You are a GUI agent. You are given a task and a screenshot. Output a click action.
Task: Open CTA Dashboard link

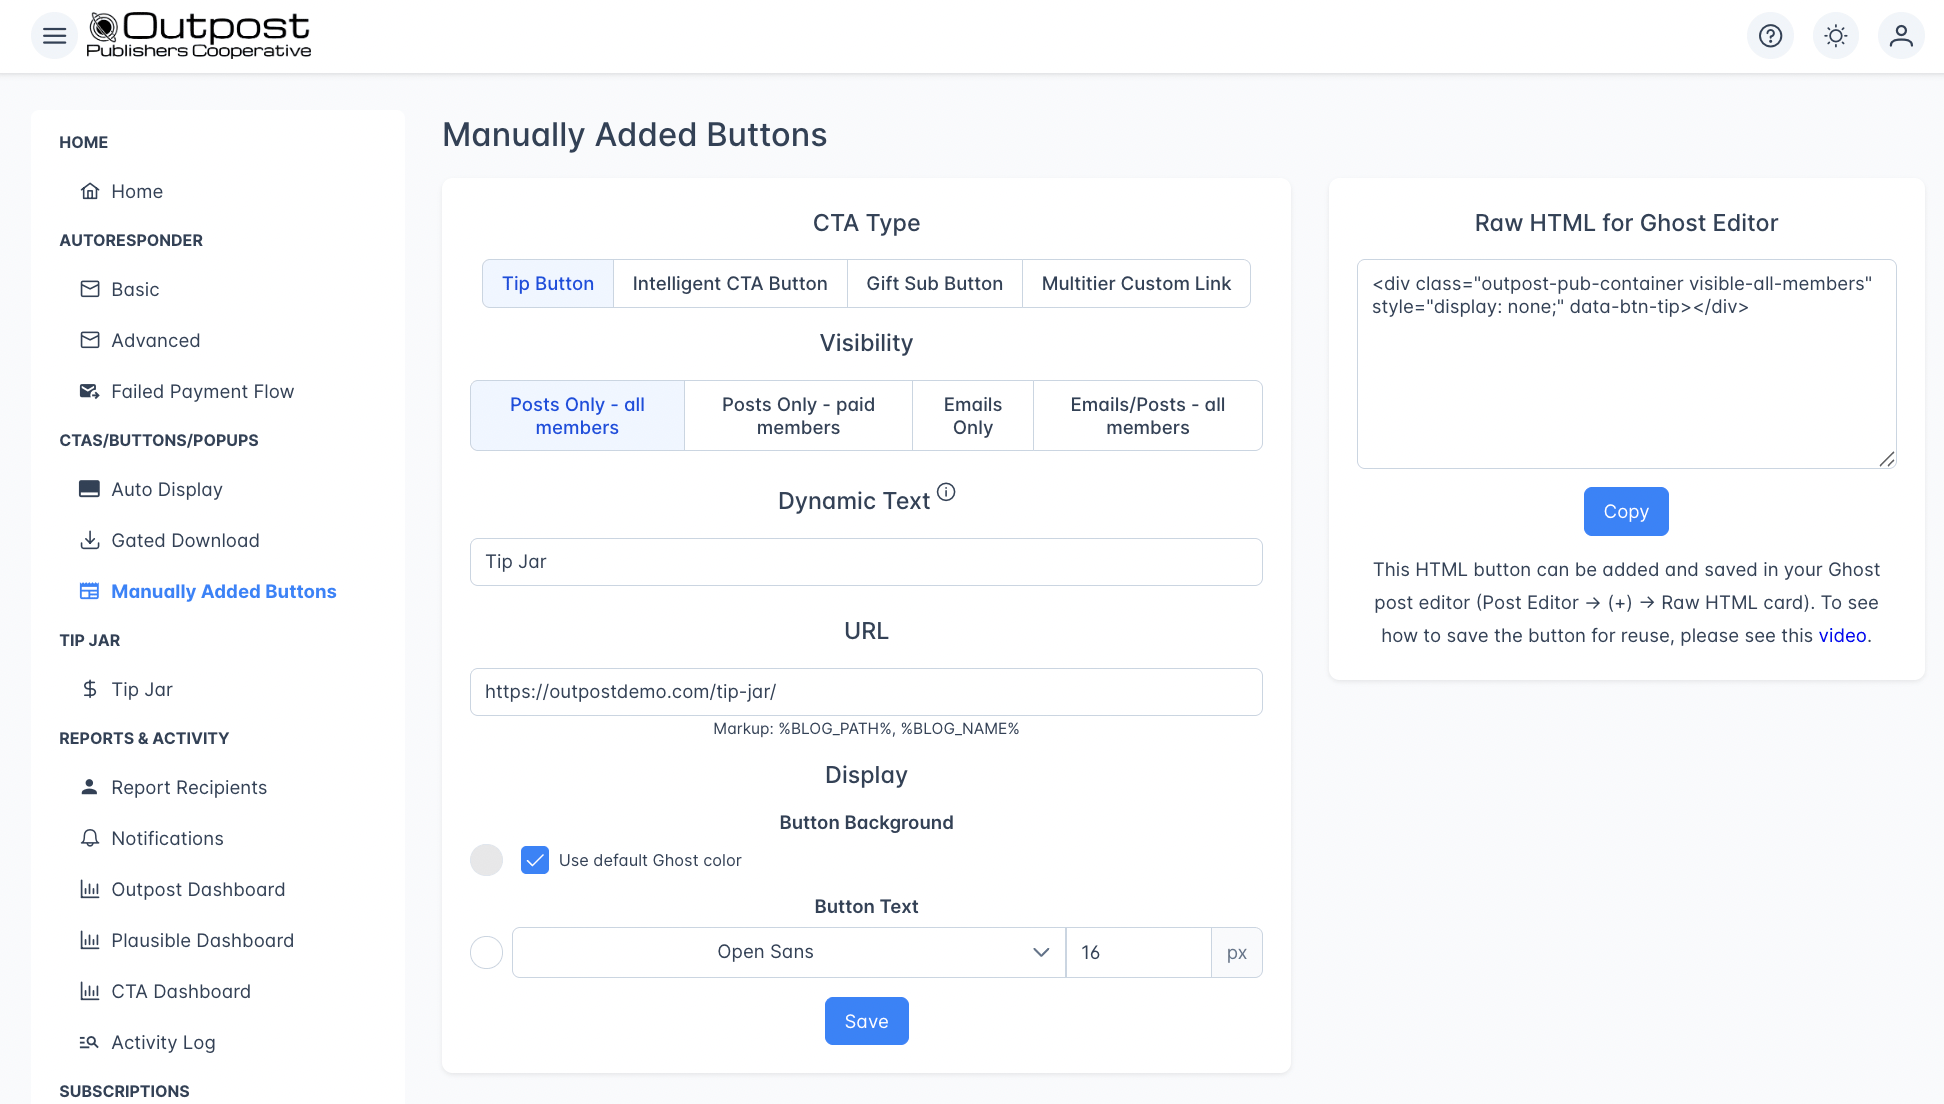point(181,991)
